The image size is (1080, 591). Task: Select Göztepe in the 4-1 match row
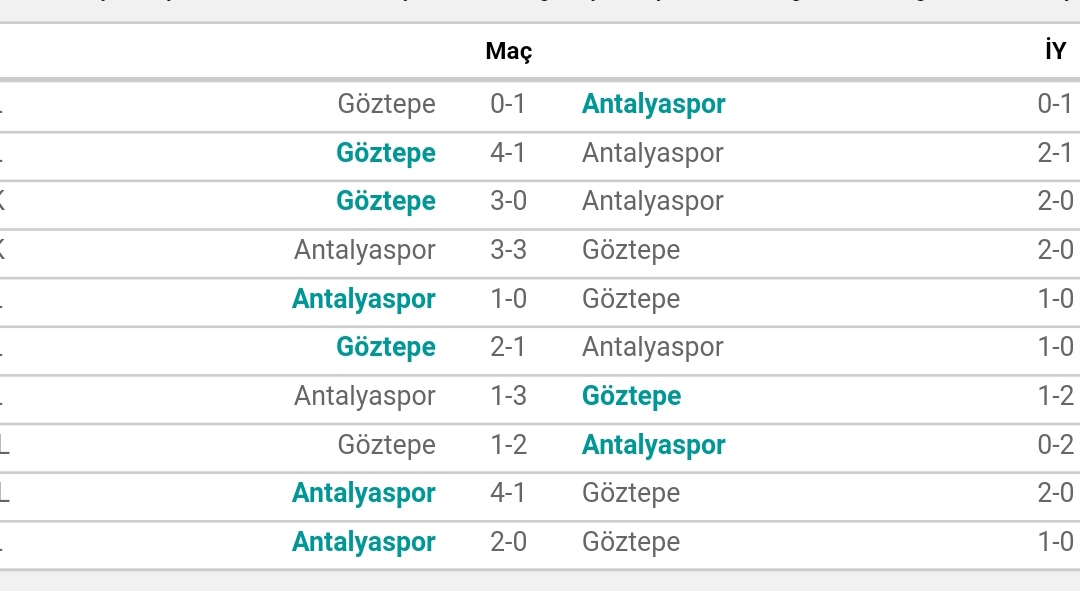tap(386, 153)
